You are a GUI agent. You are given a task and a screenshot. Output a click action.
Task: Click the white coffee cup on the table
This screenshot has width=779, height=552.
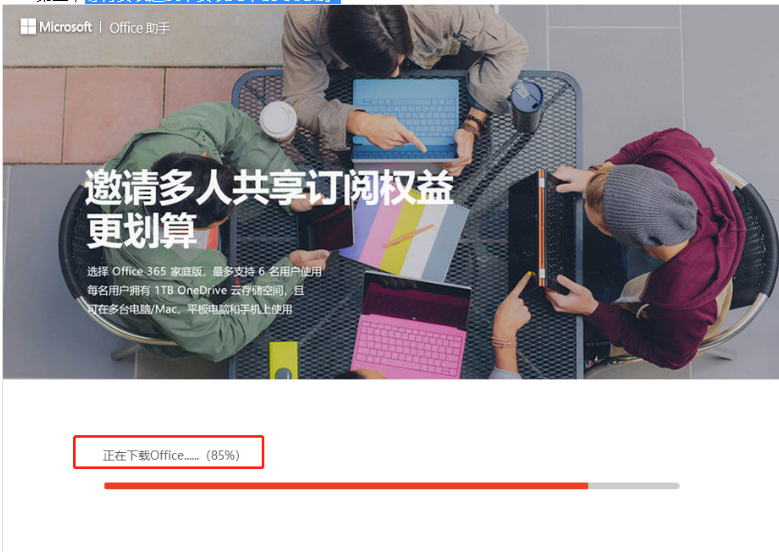point(278,120)
